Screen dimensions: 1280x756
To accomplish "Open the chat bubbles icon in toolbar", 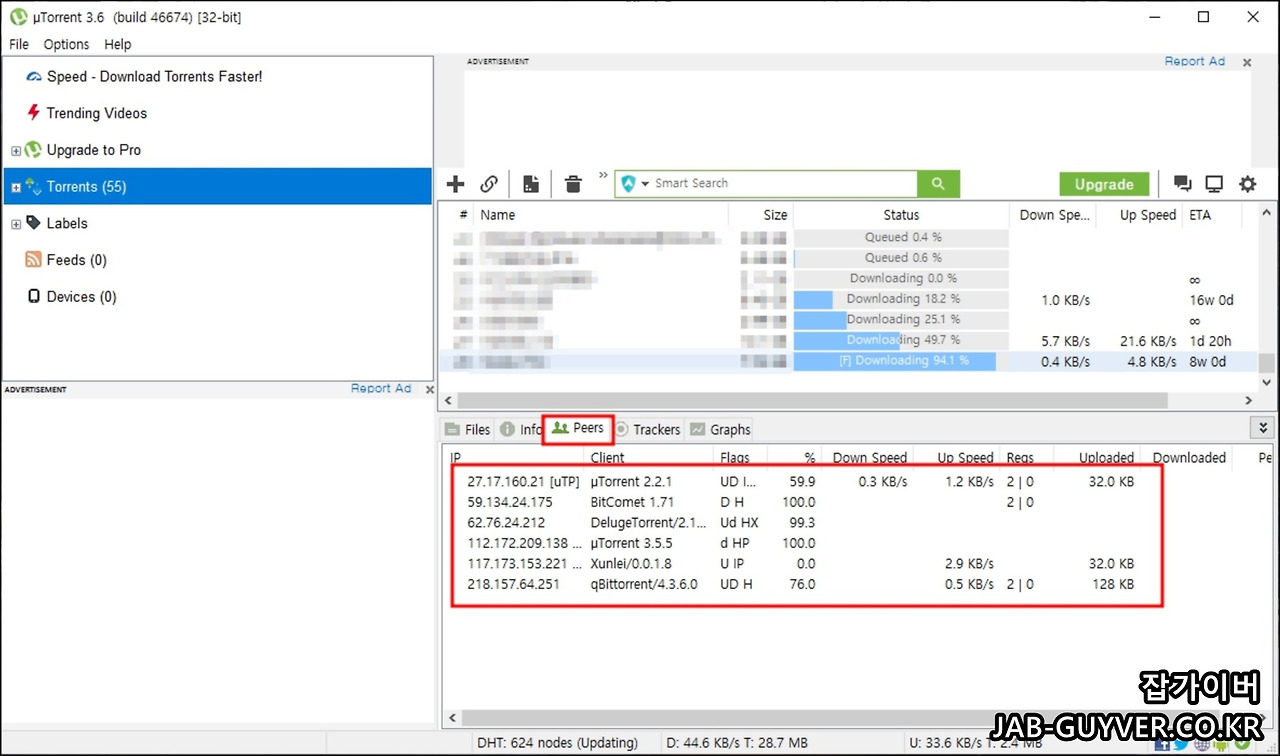I will coord(1182,184).
